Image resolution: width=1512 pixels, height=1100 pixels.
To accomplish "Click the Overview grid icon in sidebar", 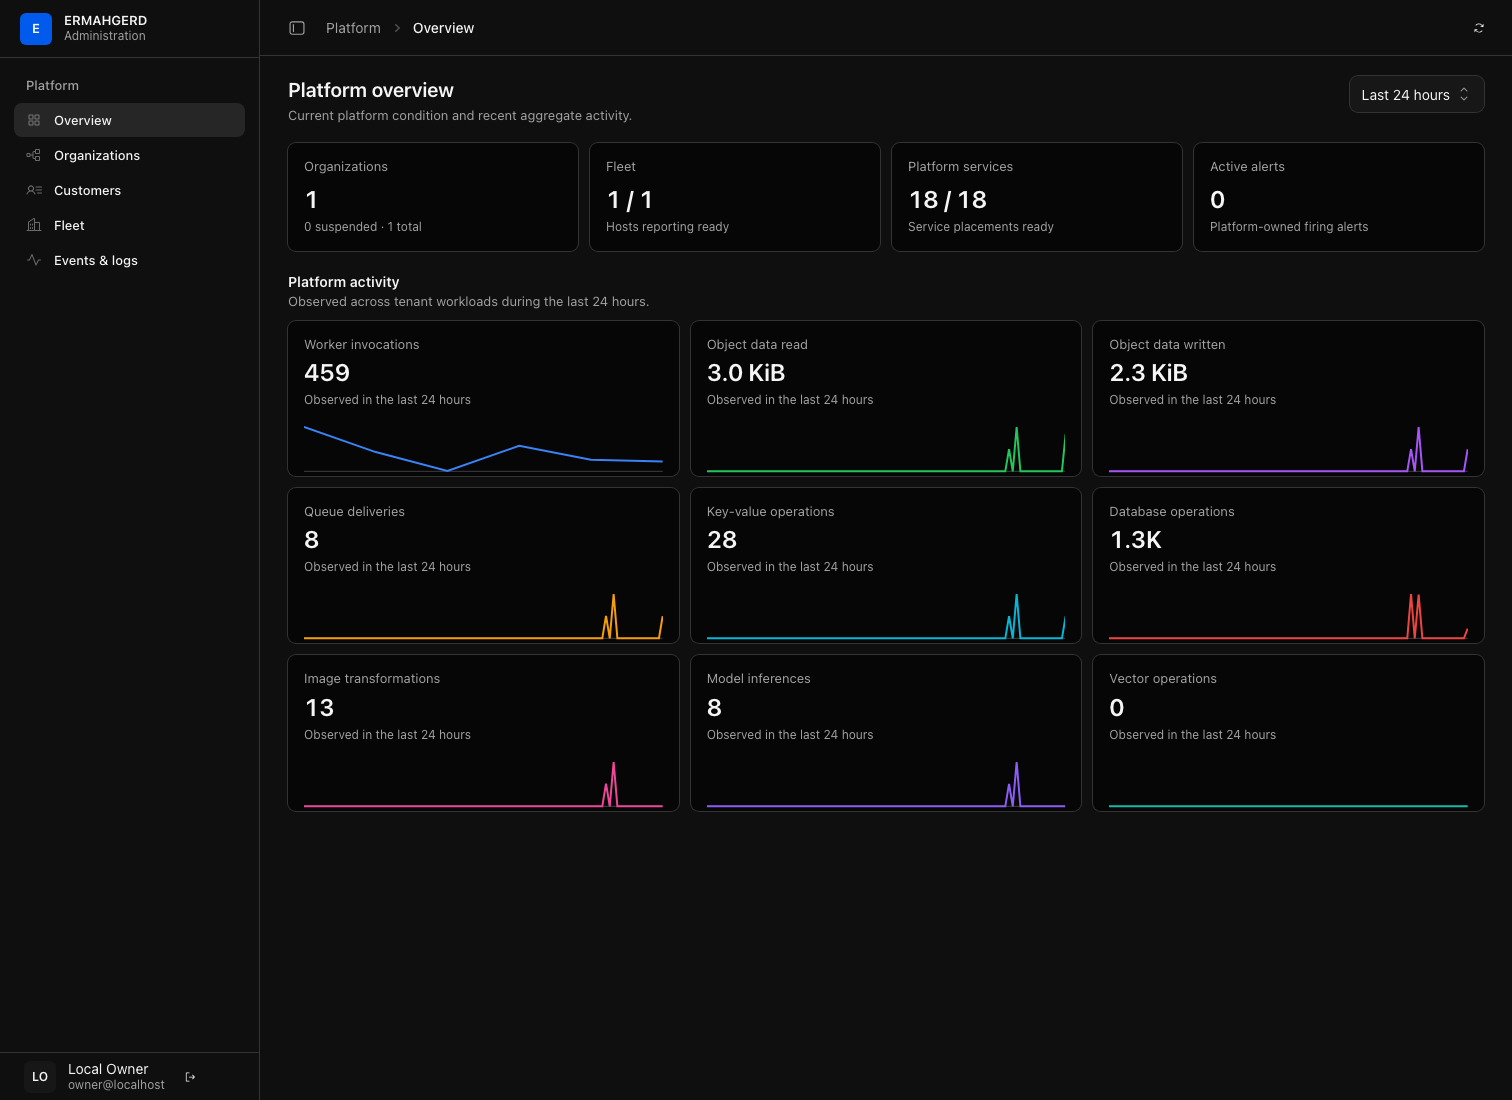I will [34, 120].
